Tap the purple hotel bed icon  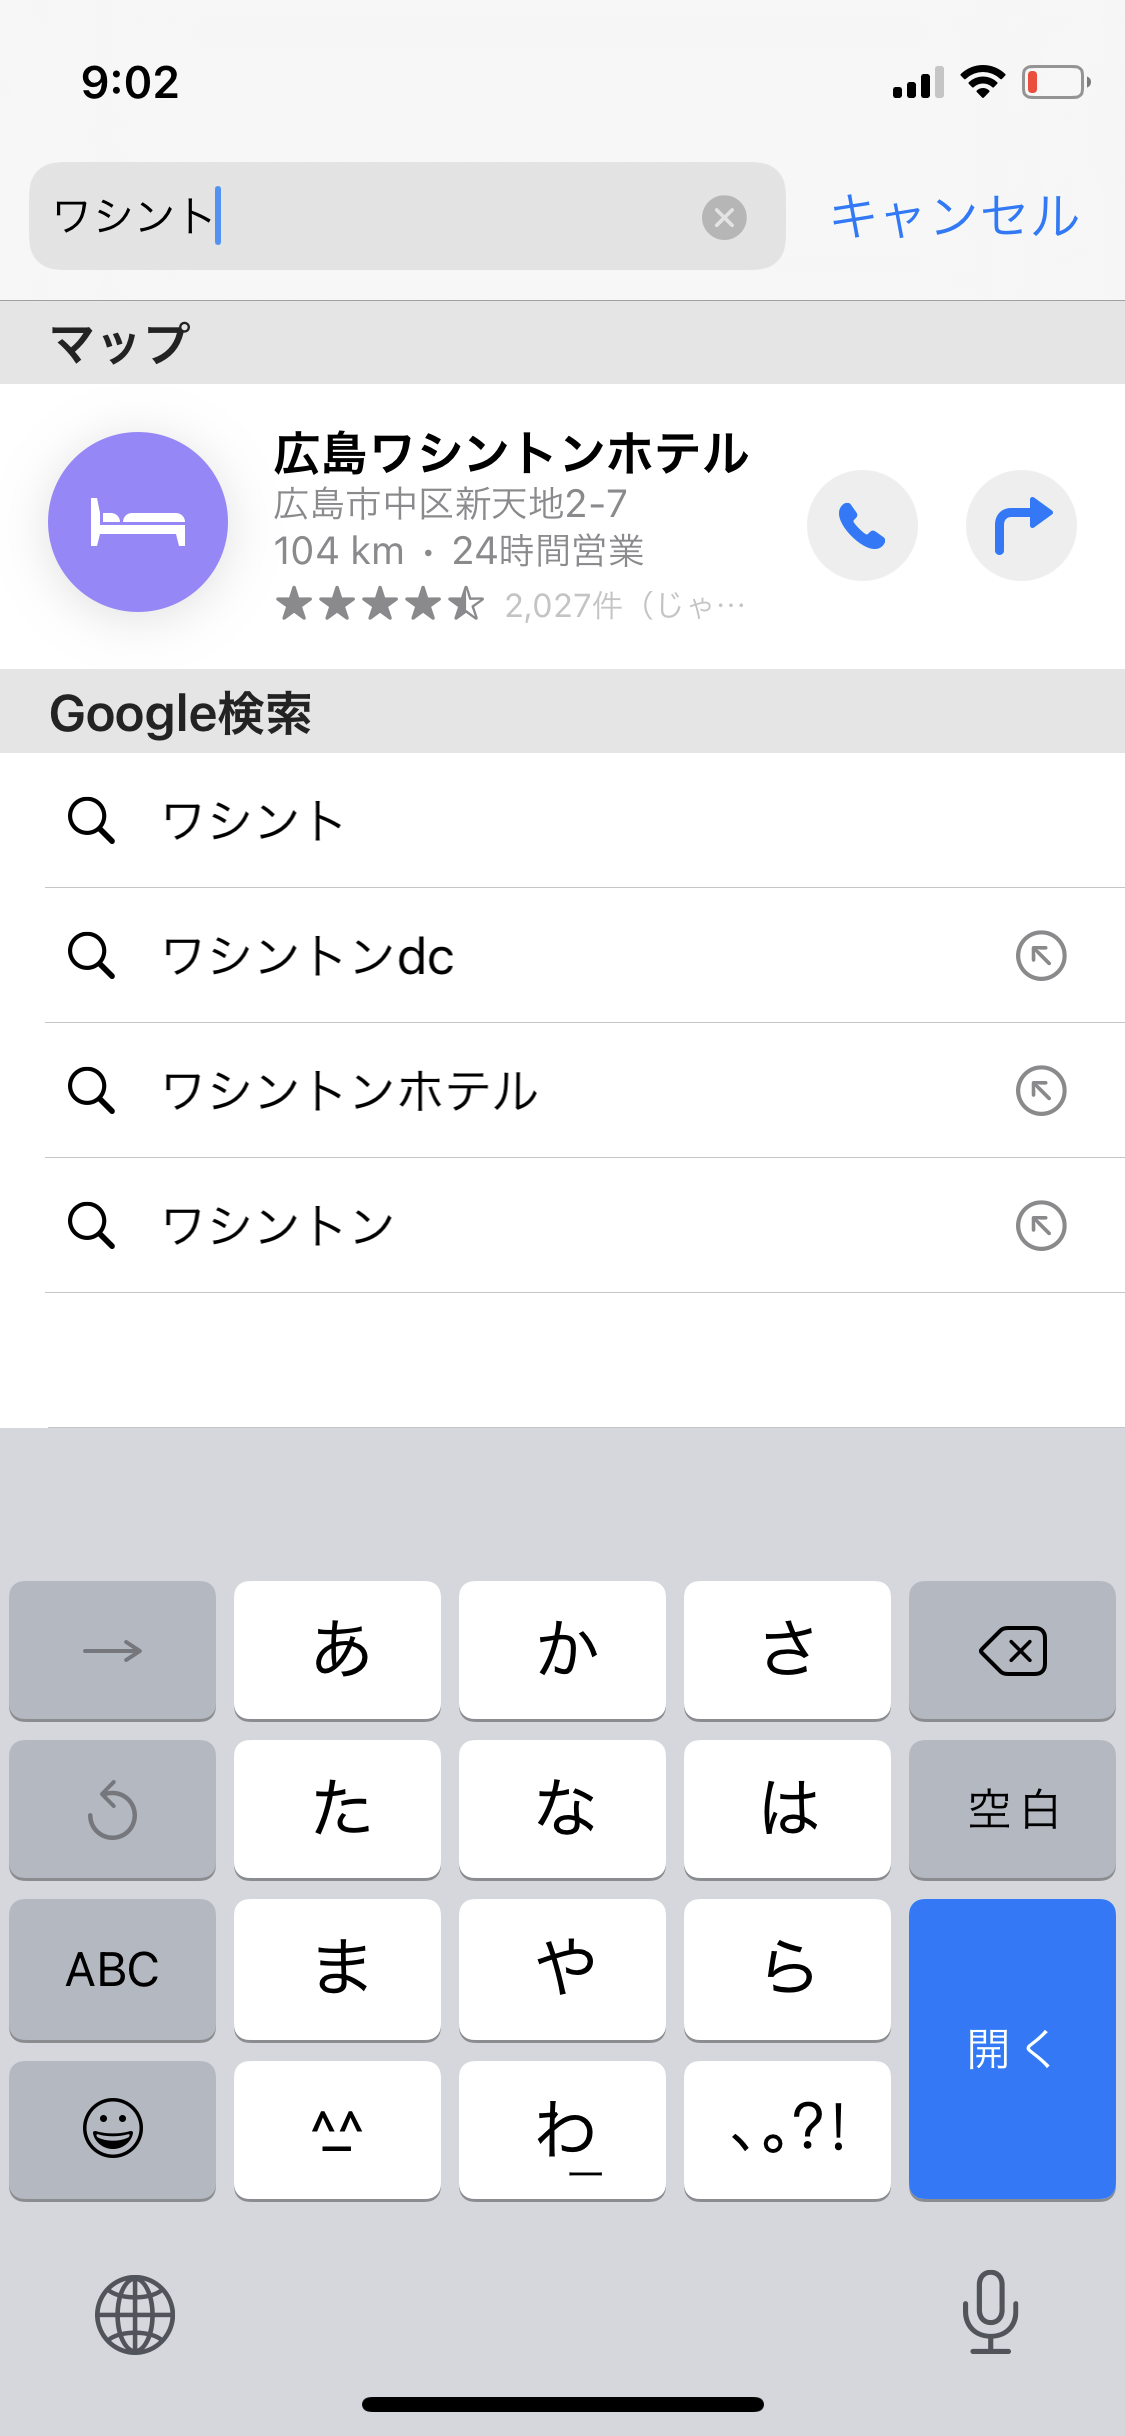138,522
